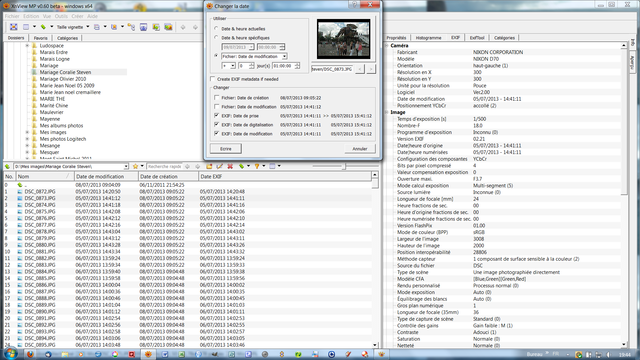Image resolution: width=640 pixels, height=360 pixels.
Task: Click the Ecrire button
Action: pos(226,149)
